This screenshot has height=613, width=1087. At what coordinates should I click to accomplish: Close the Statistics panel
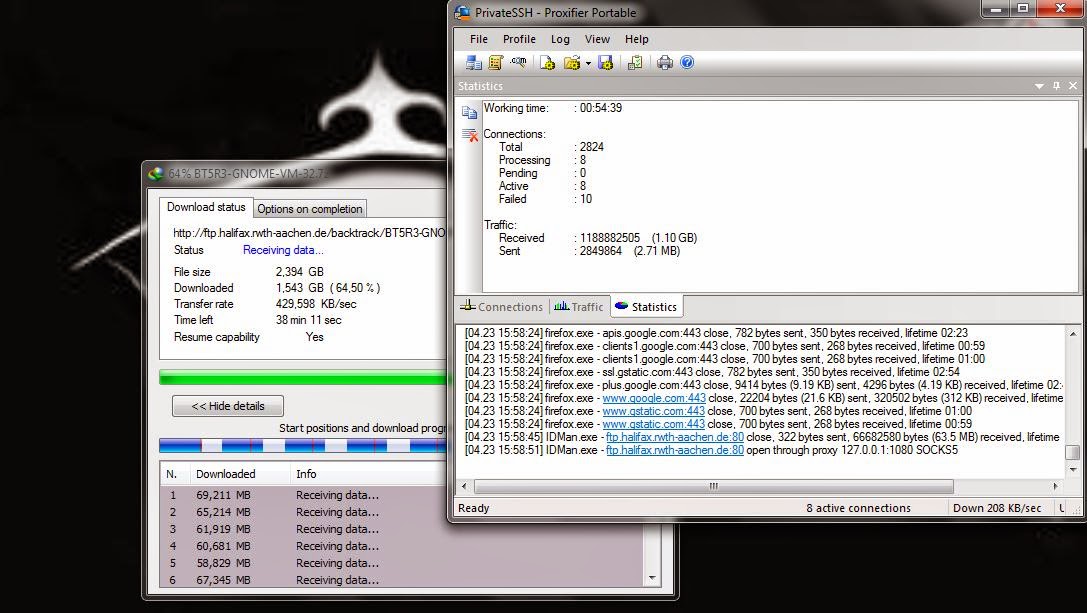(x=1073, y=86)
